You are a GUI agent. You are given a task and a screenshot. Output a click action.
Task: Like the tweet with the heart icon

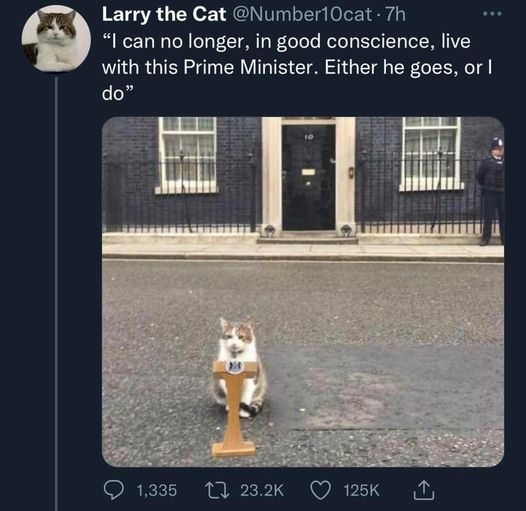[320, 490]
